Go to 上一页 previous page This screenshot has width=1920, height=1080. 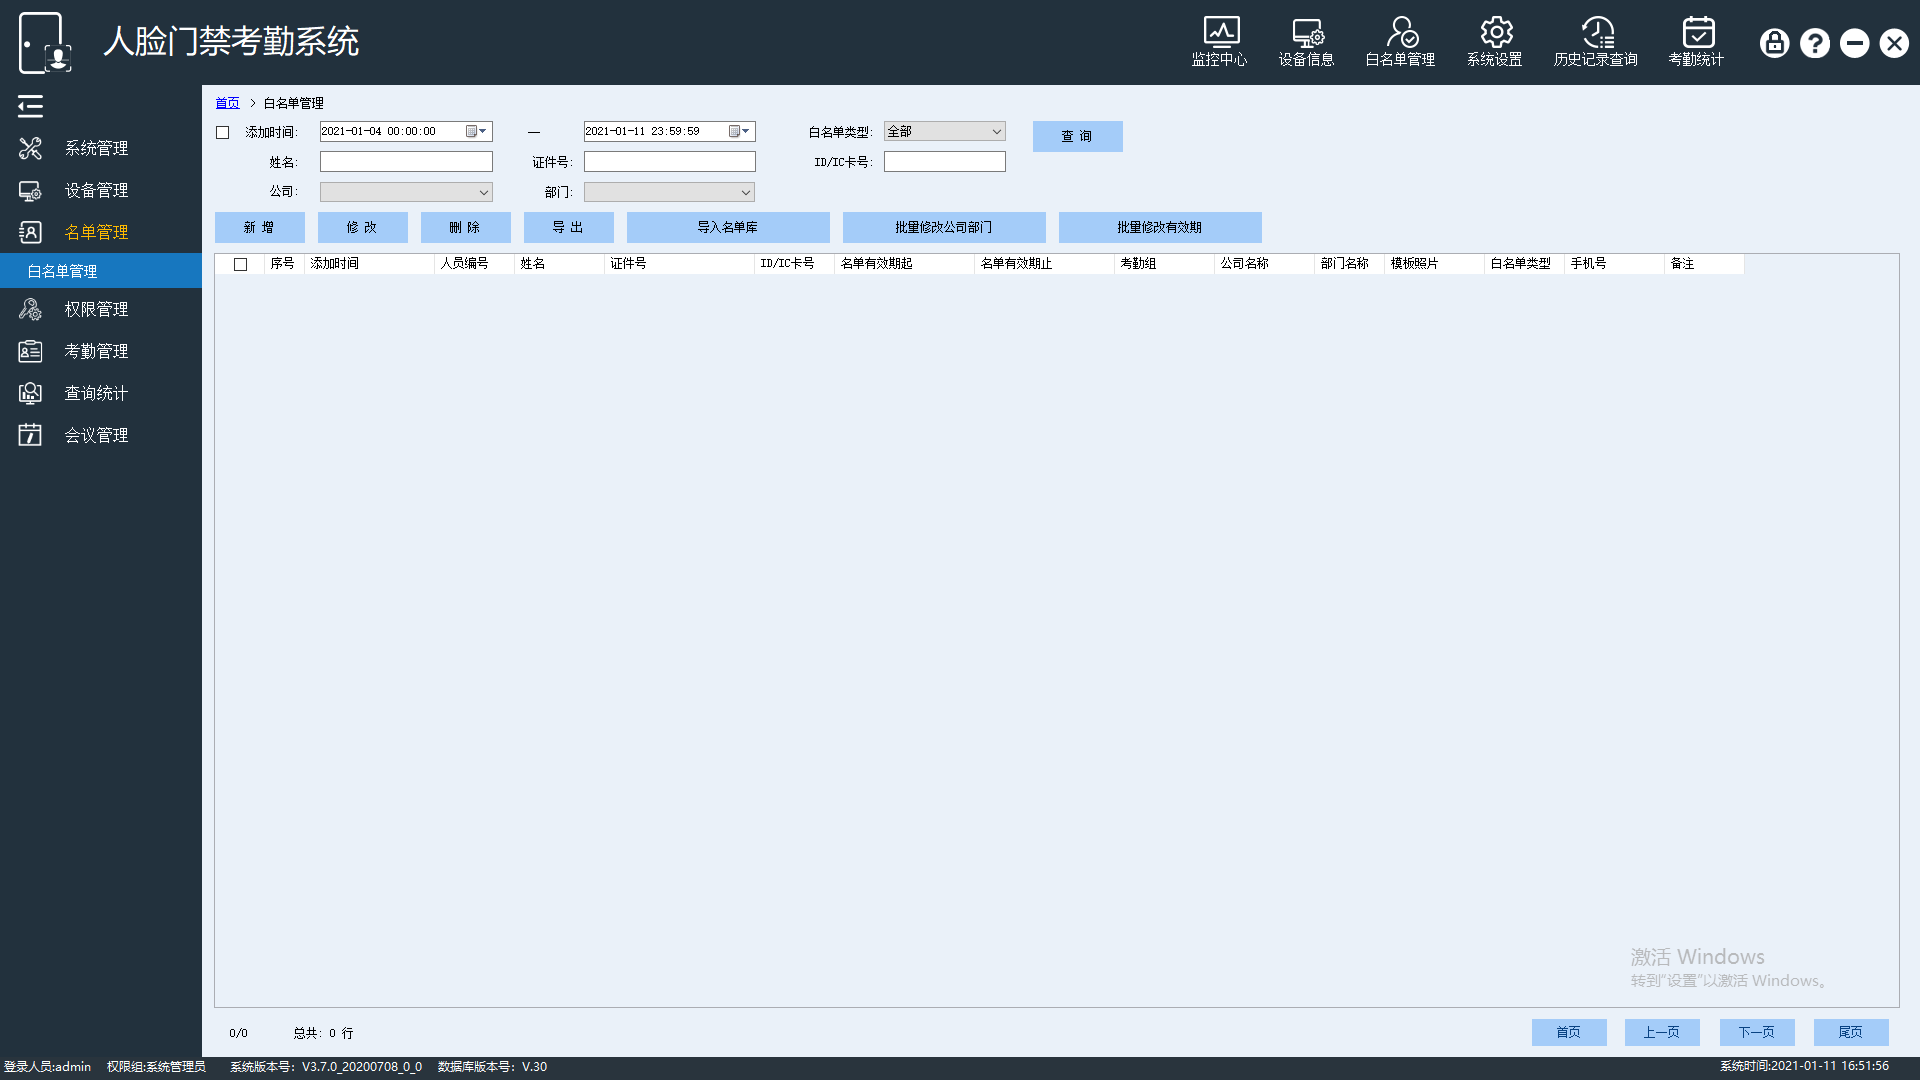pos(1662,1032)
